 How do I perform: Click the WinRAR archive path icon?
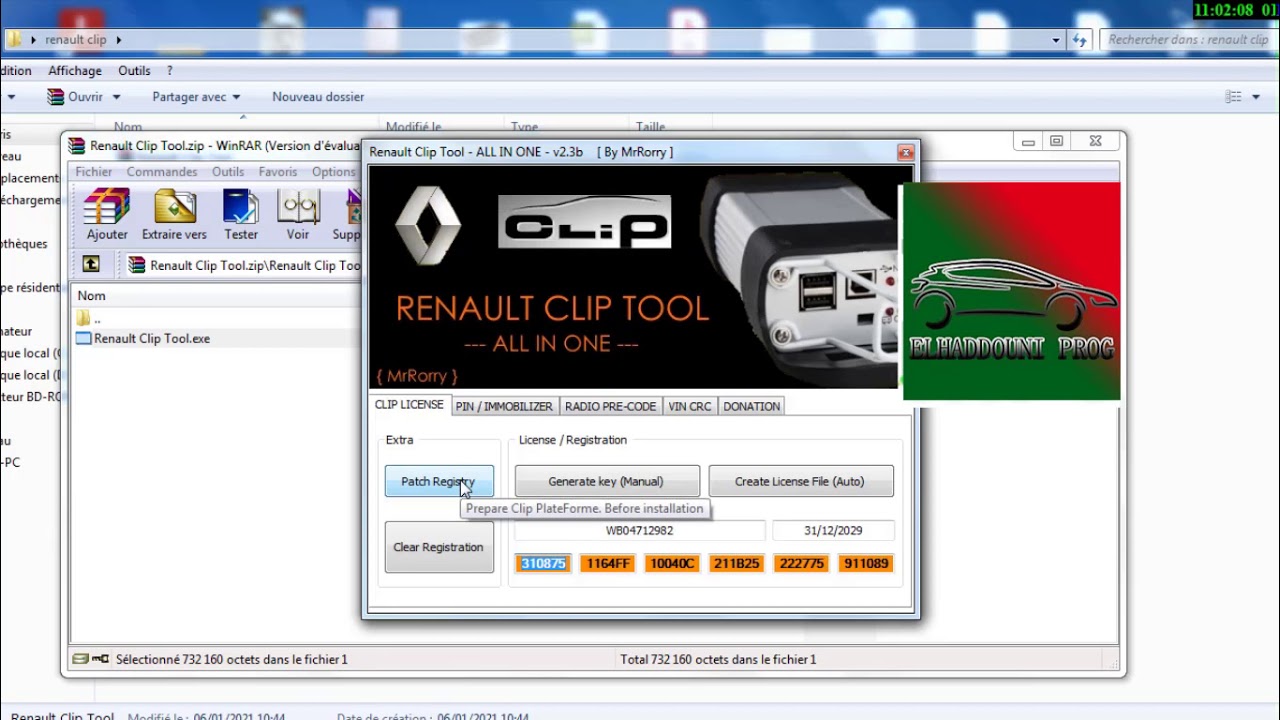(x=137, y=265)
